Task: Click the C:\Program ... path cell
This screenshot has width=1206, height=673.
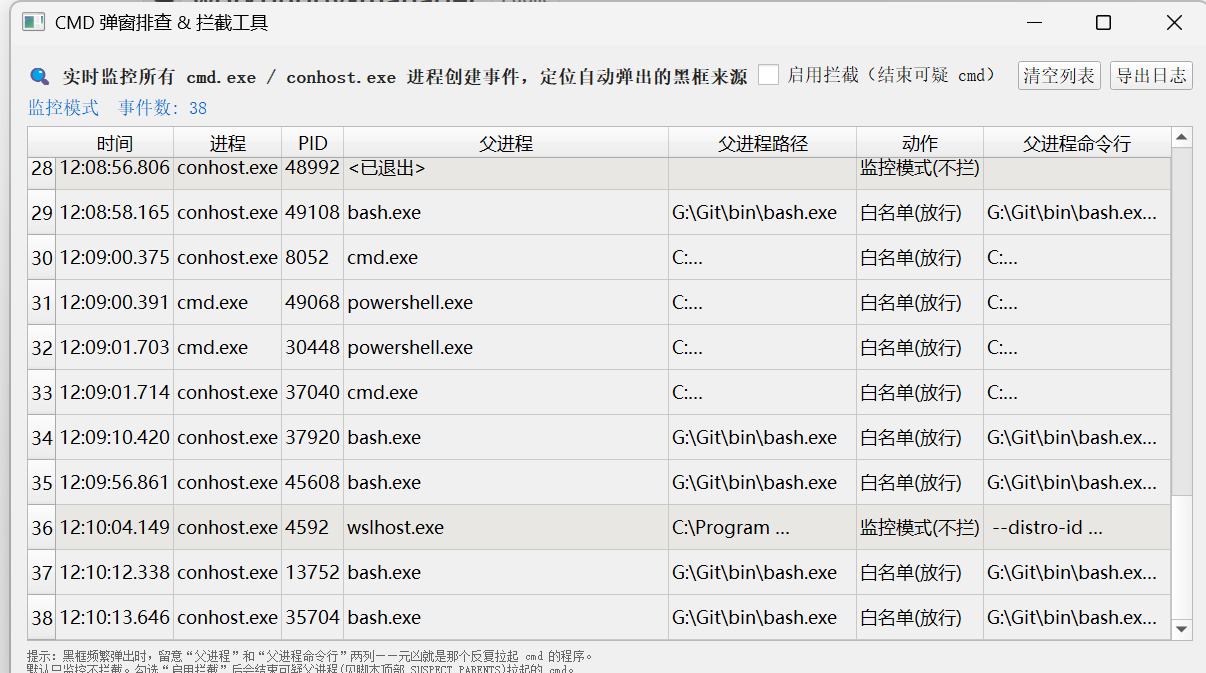Action: click(x=763, y=527)
